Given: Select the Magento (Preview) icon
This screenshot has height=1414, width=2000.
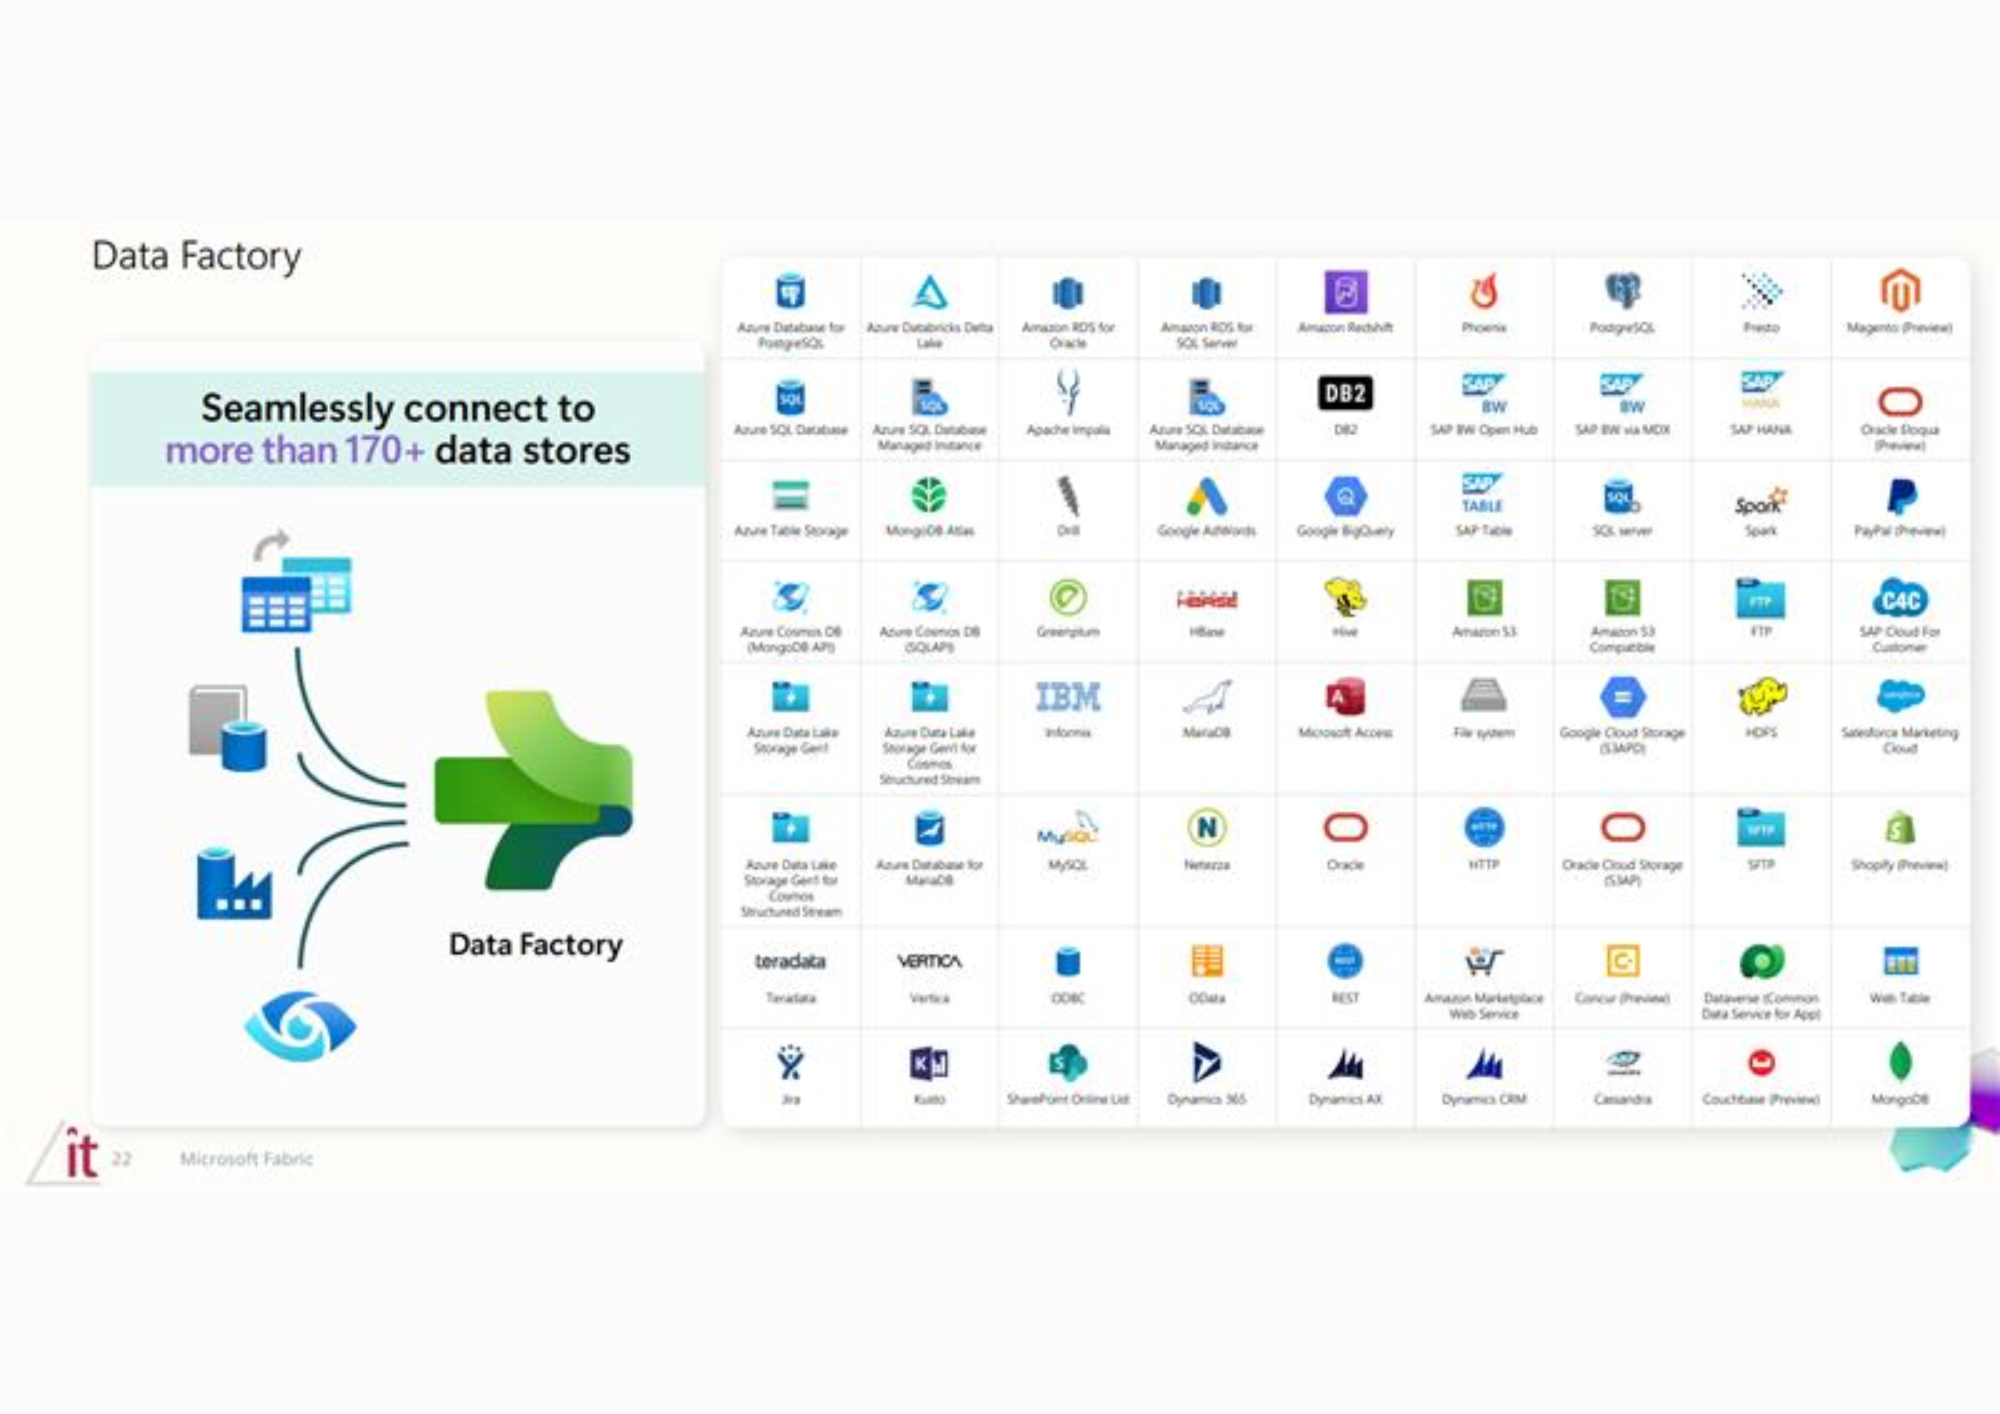Looking at the screenshot, I should 1899,291.
